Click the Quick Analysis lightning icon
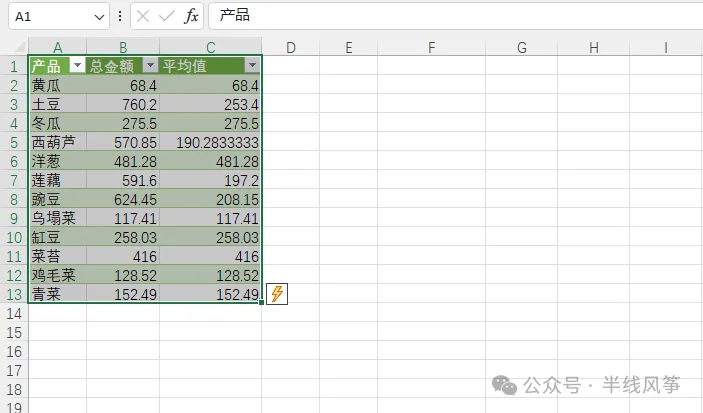 click(x=277, y=294)
